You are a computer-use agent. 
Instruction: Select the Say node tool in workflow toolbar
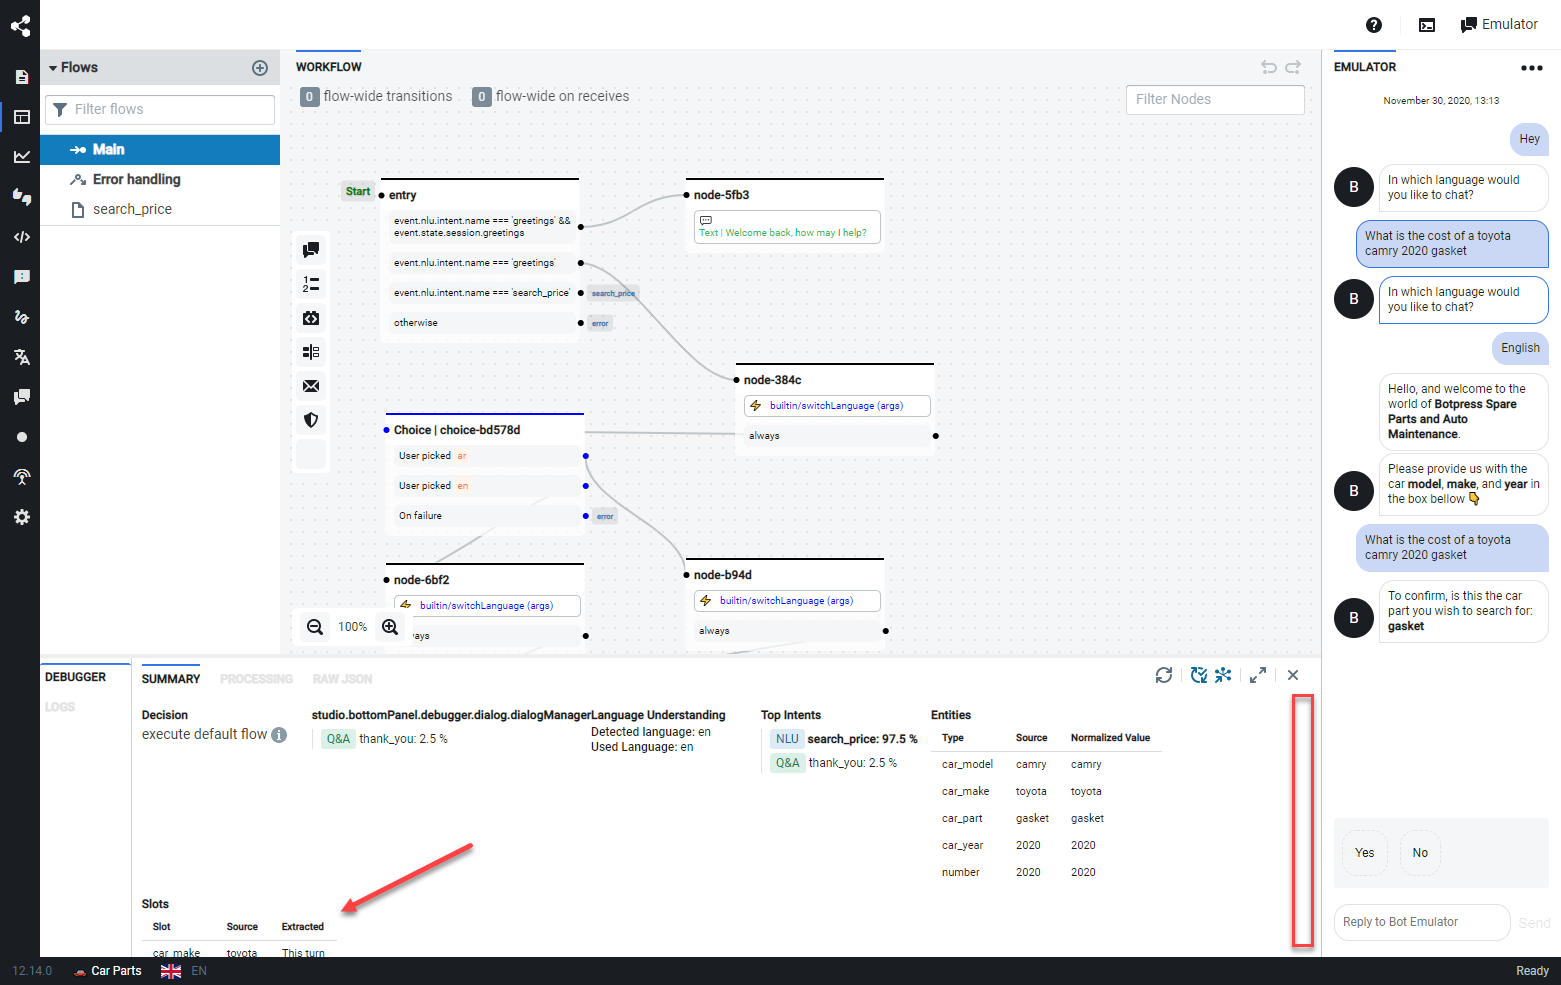click(311, 249)
